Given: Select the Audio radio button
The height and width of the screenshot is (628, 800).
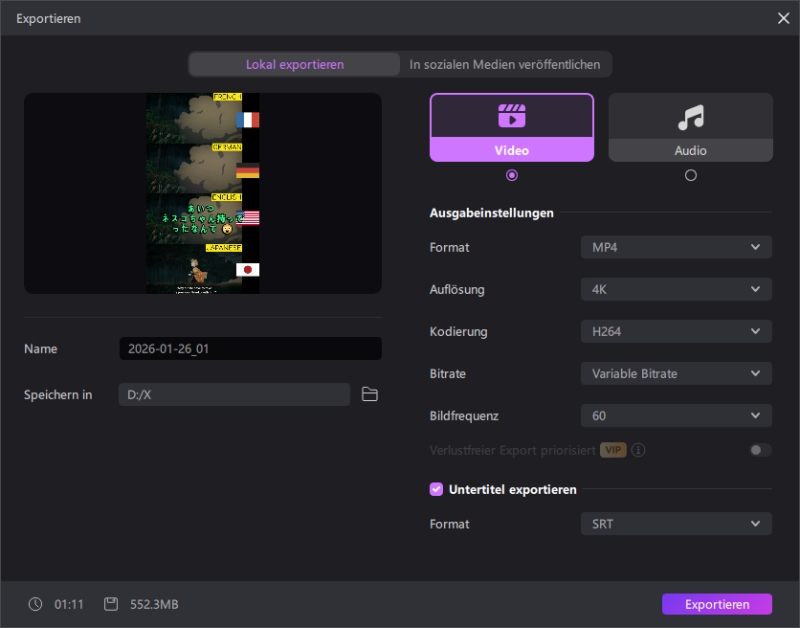Looking at the screenshot, I should point(690,175).
